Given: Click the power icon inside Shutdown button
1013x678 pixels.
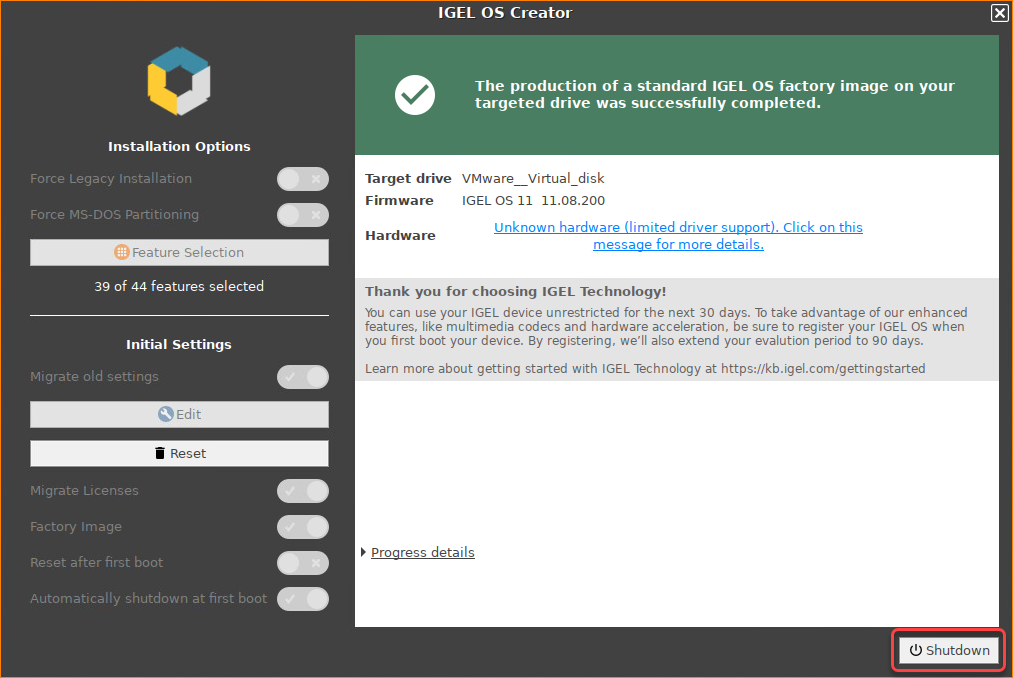Looking at the screenshot, I should 916,650.
